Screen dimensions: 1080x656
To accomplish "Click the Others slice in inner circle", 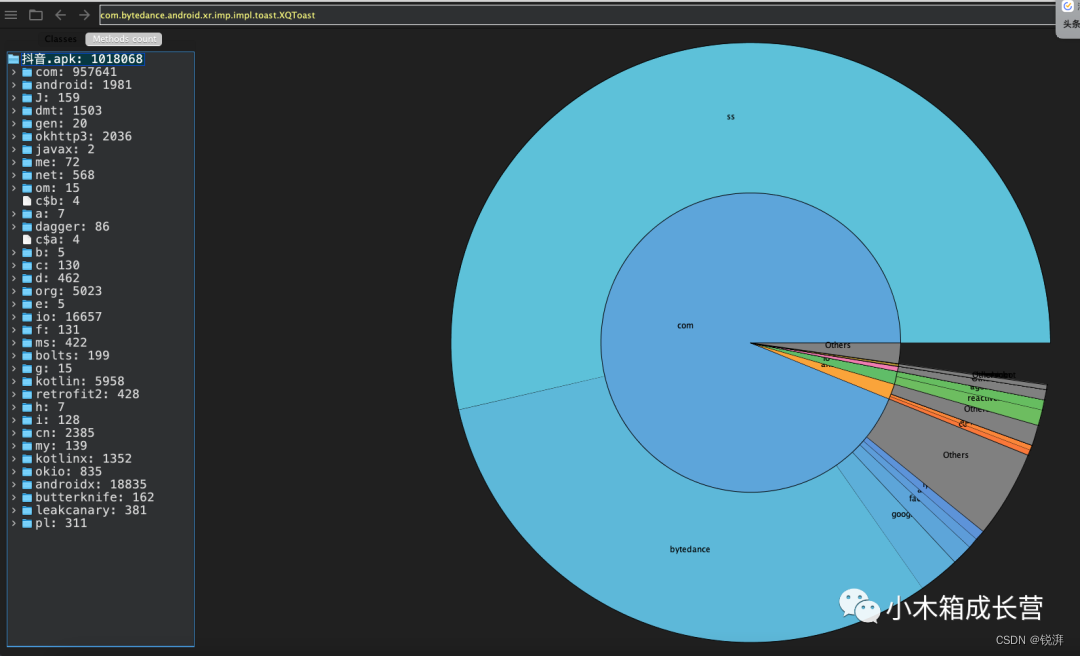I will [838, 345].
